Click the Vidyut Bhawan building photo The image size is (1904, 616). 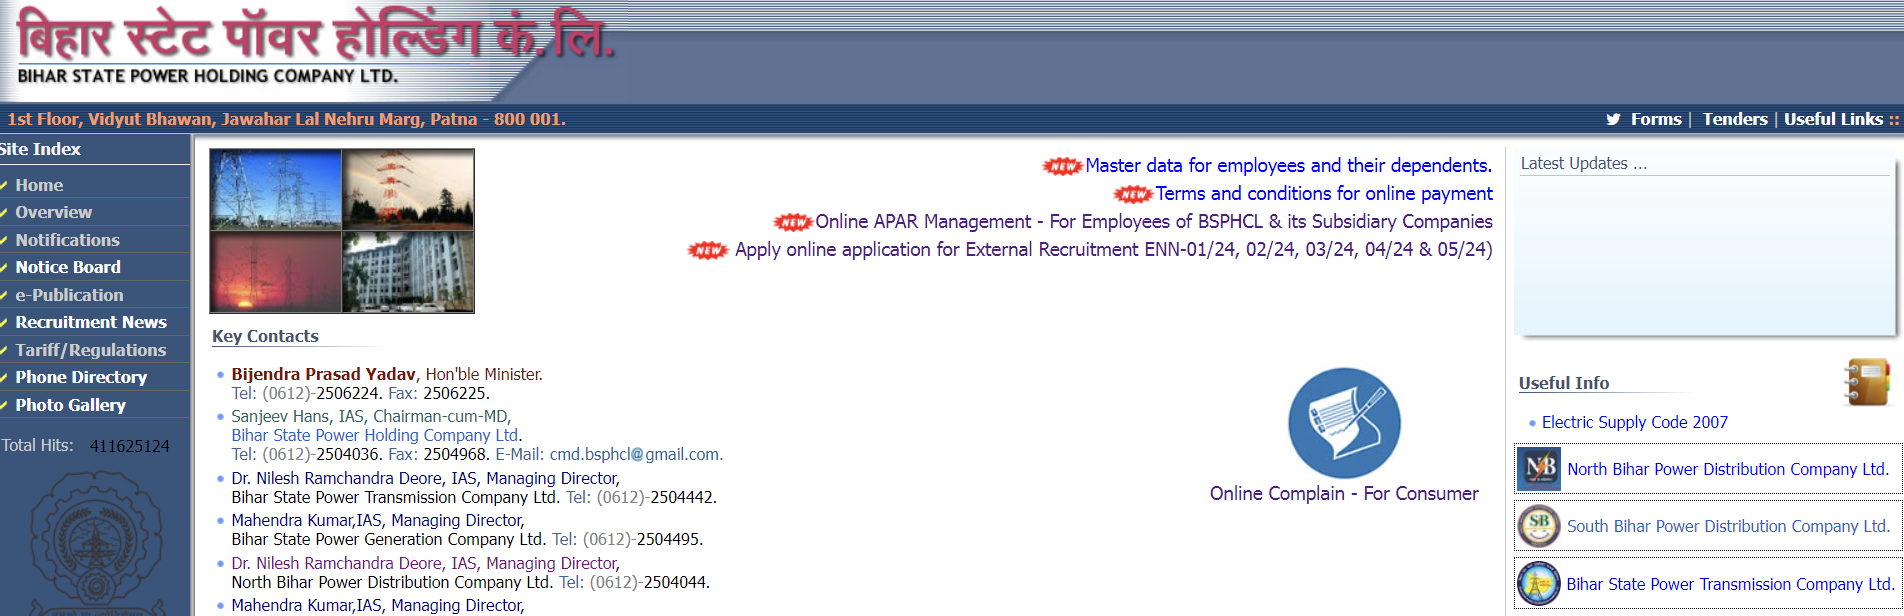[x=408, y=272]
